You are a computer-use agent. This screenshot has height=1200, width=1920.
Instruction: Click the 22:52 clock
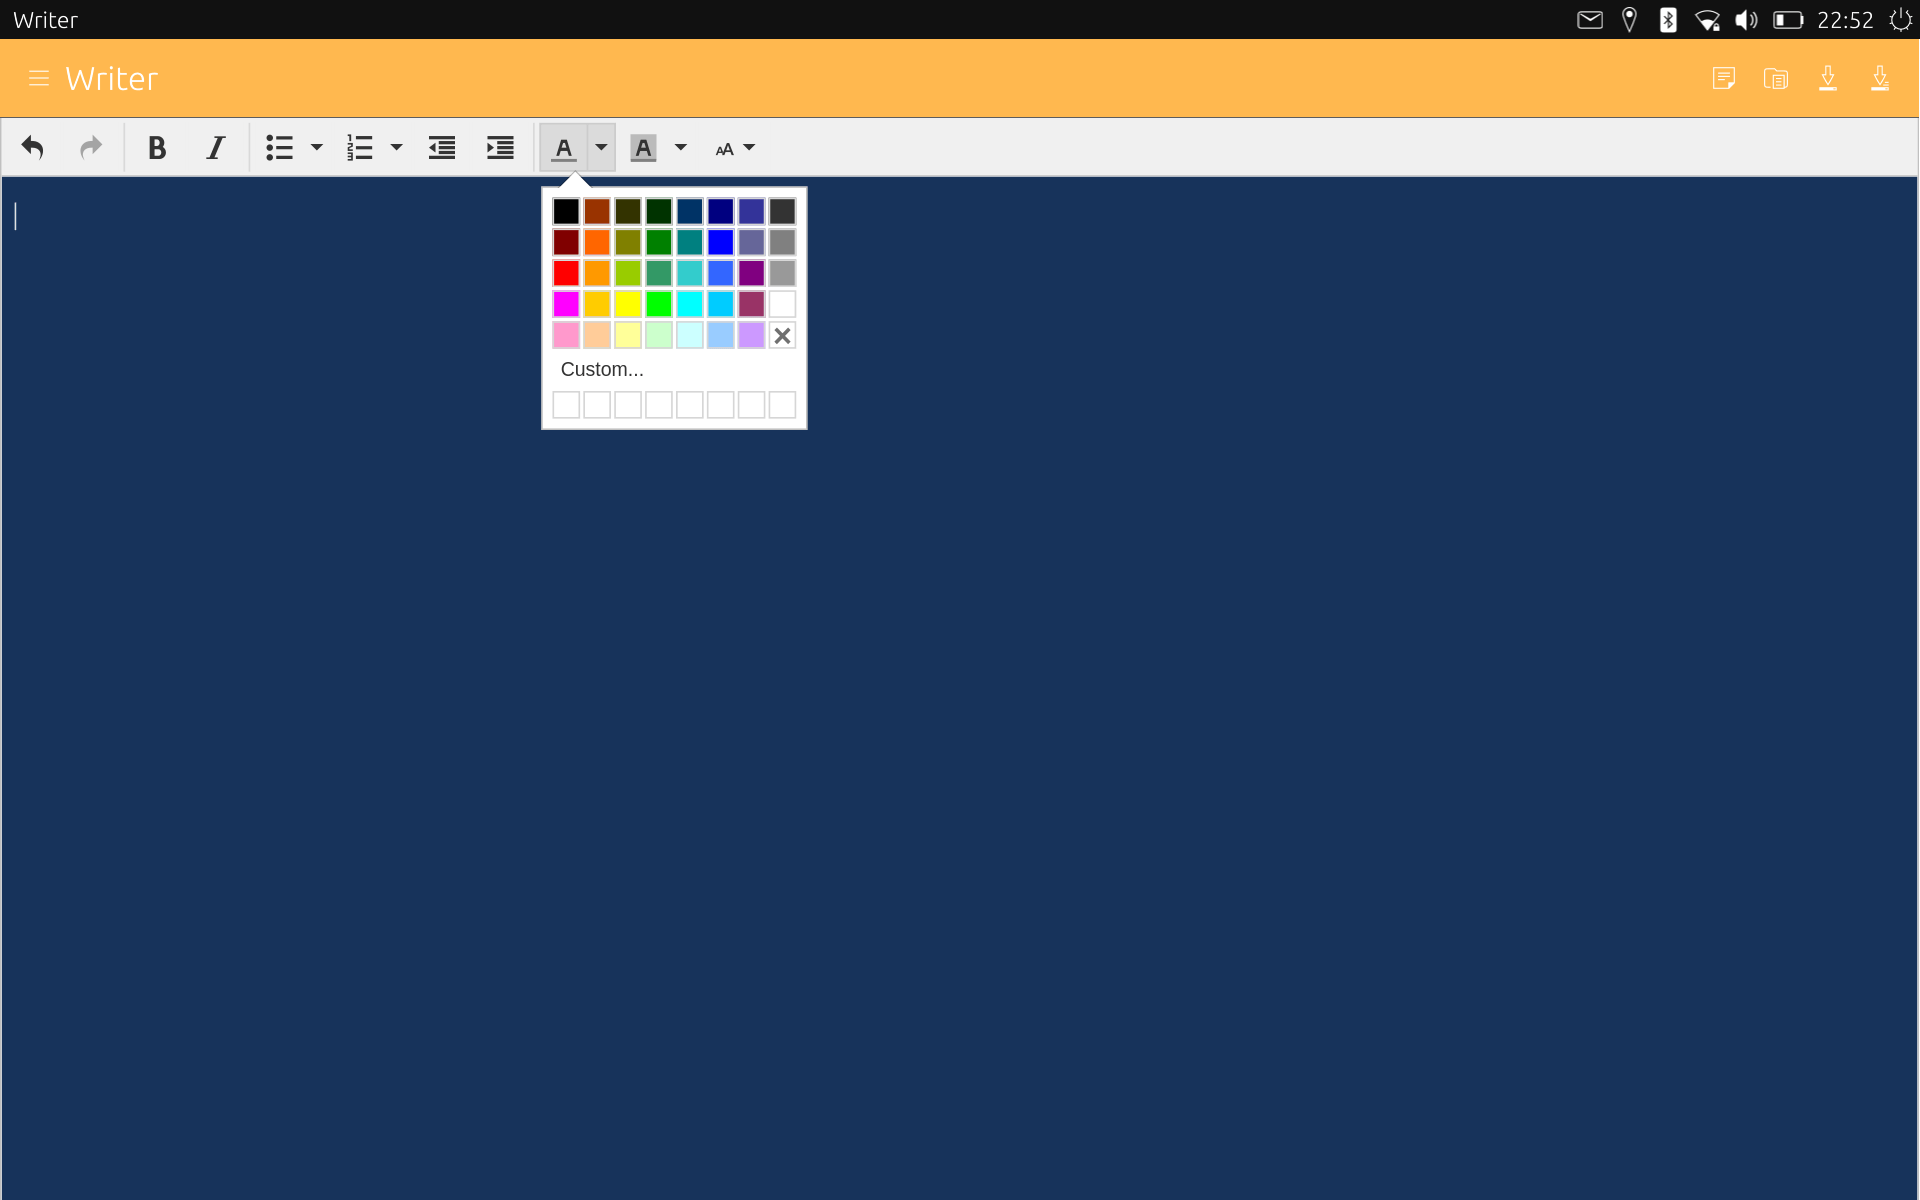click(x=1845, y=20)
